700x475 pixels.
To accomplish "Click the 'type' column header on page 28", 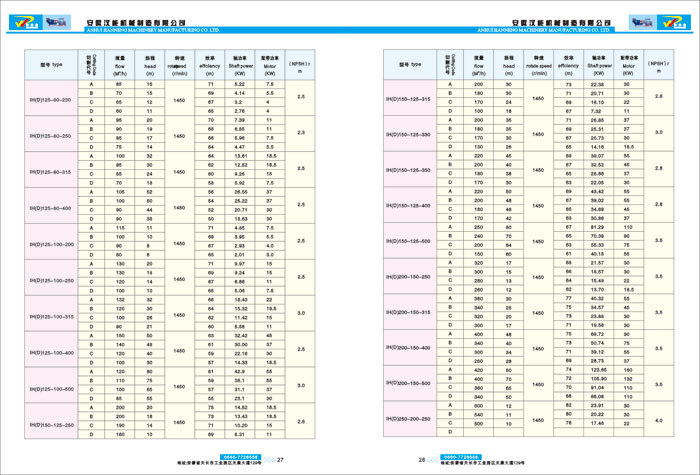I will pyautogui.click(x=410, y=65).
